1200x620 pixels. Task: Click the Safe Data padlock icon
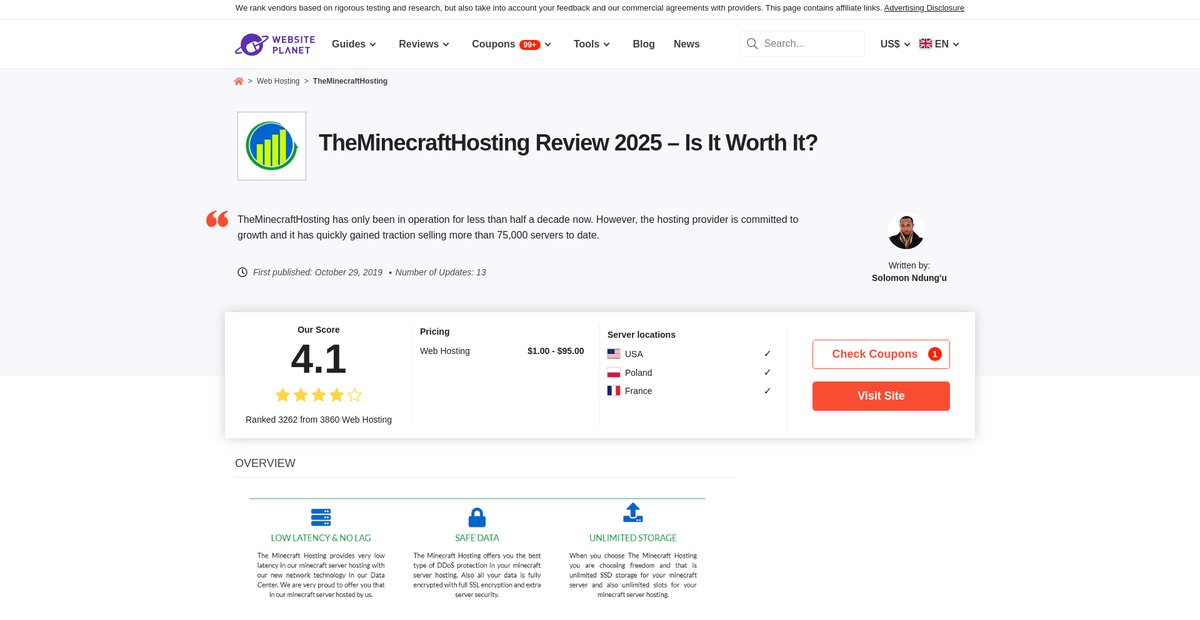pos(477,517)
